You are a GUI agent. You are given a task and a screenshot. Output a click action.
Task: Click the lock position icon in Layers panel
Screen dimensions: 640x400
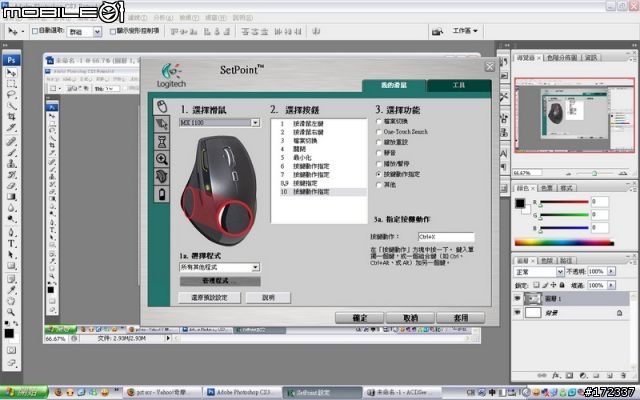[x=553, y=285]
